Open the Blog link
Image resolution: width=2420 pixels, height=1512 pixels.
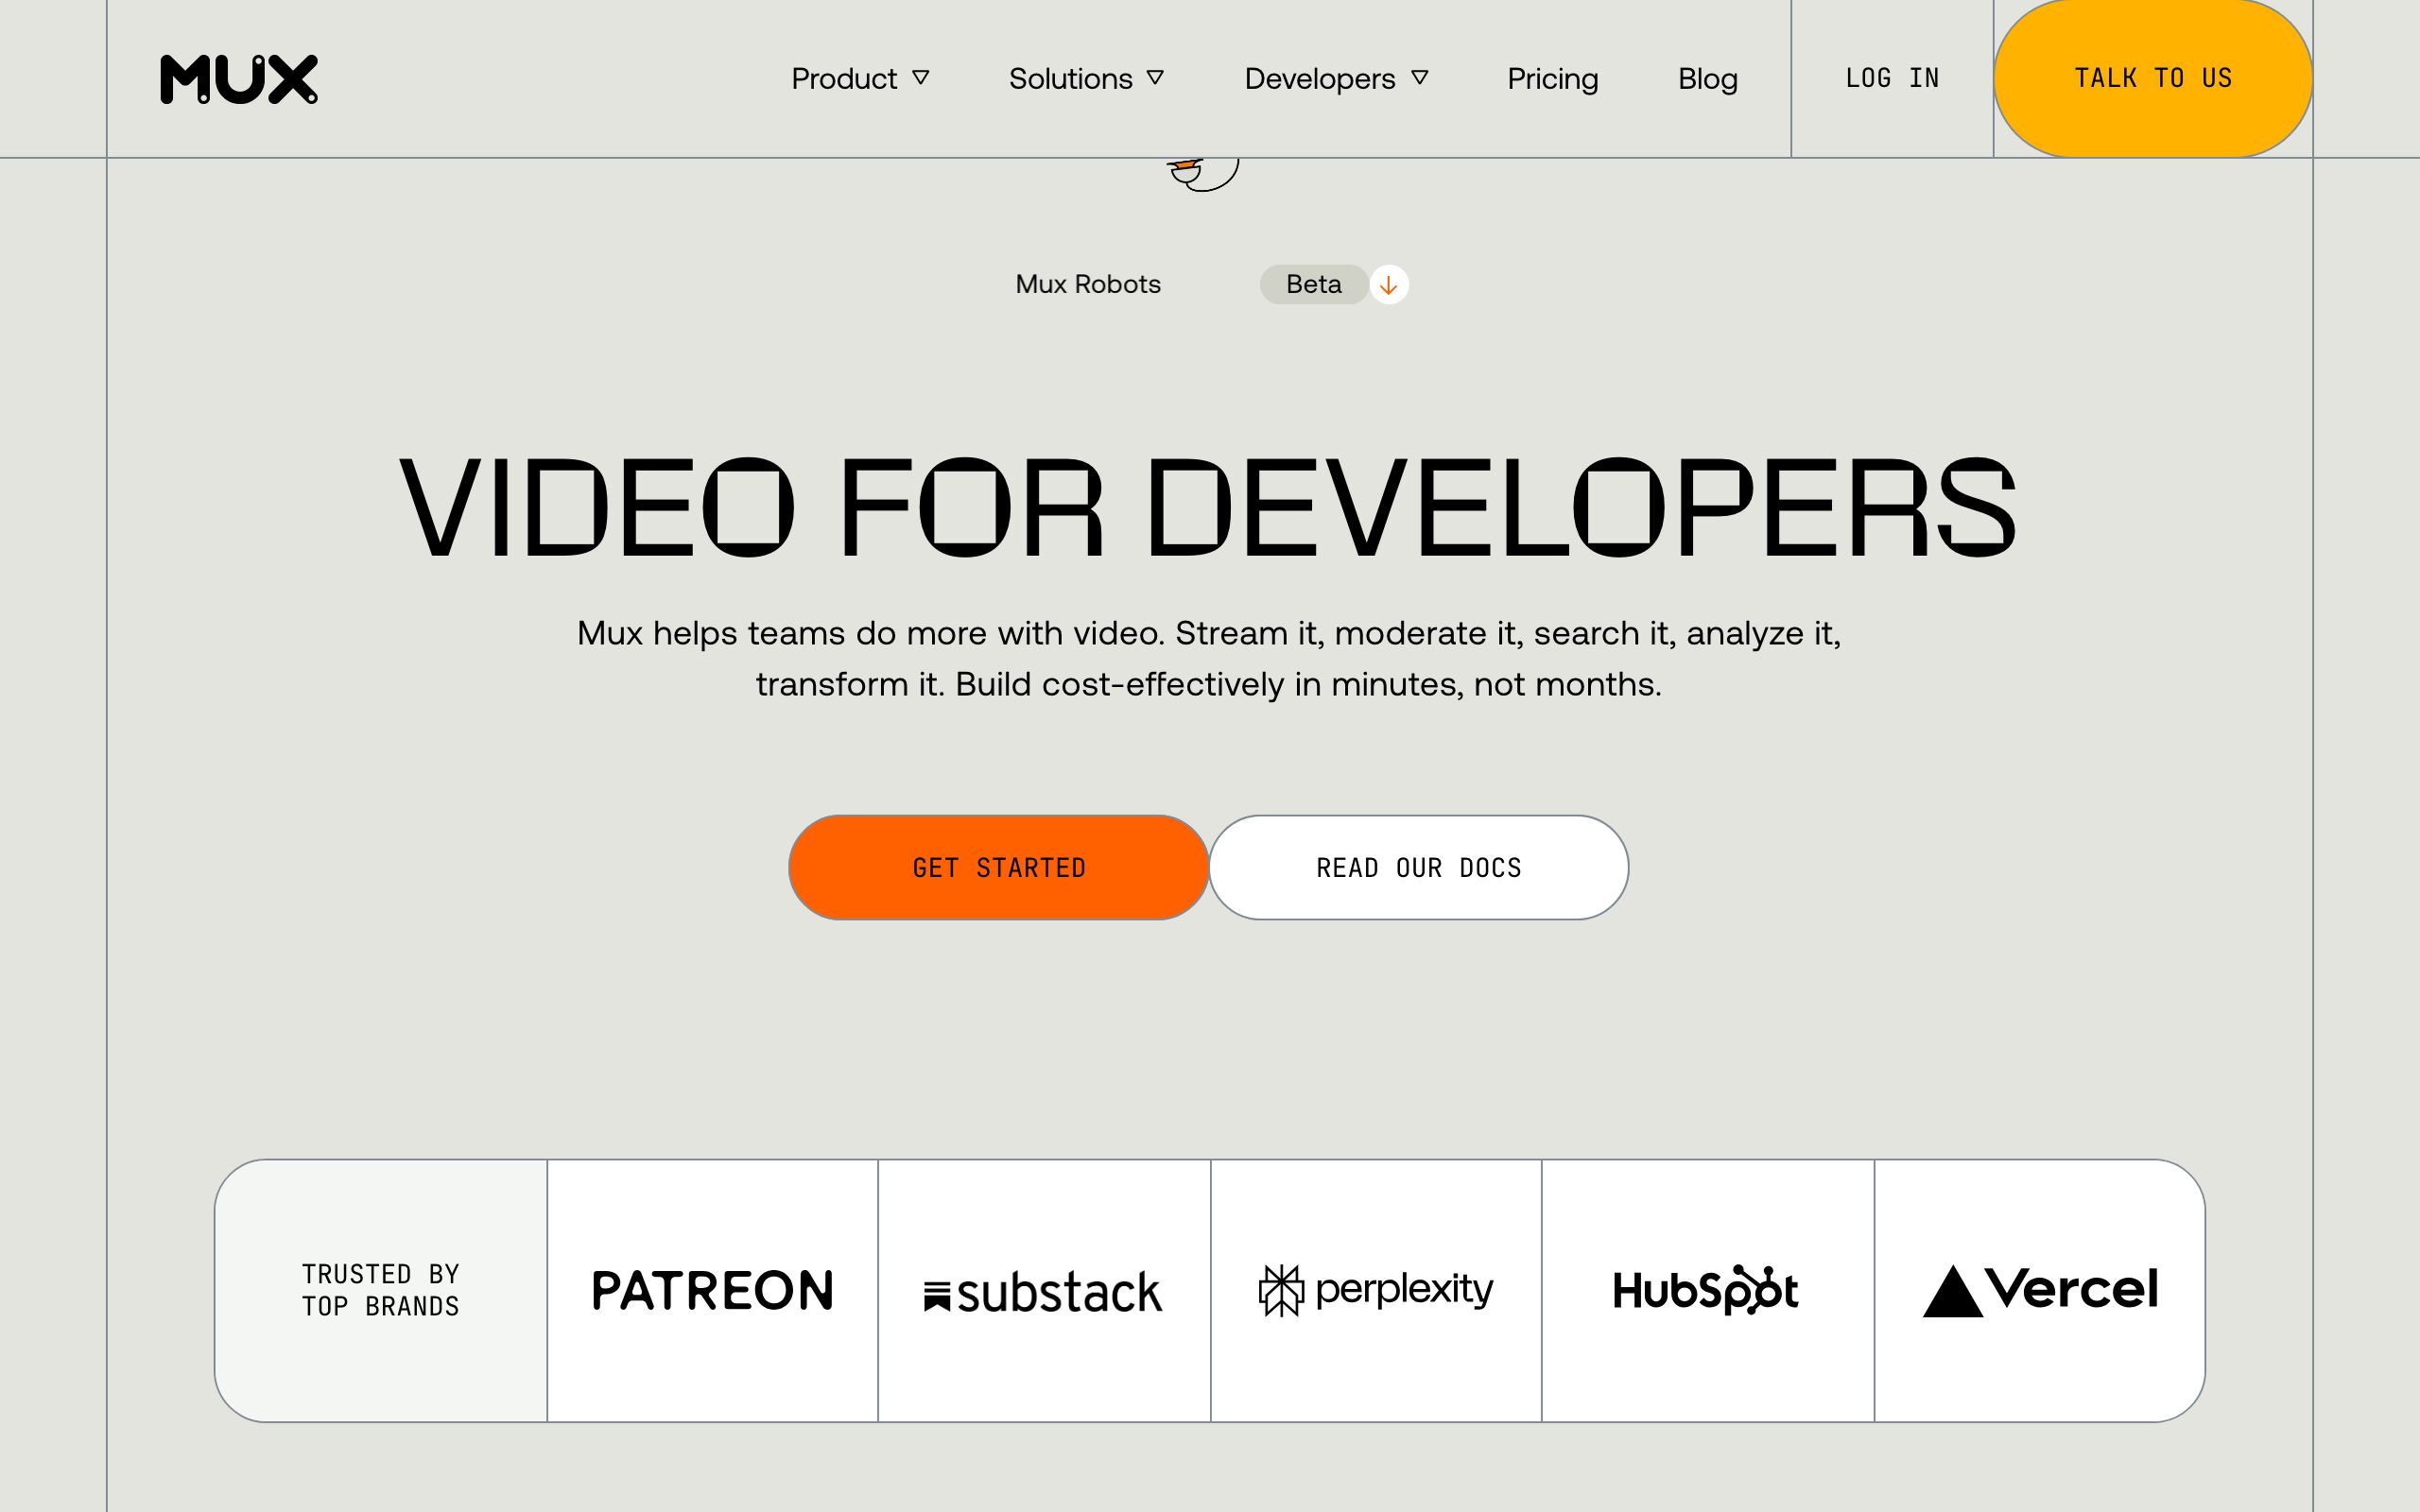coord(1707,78)
